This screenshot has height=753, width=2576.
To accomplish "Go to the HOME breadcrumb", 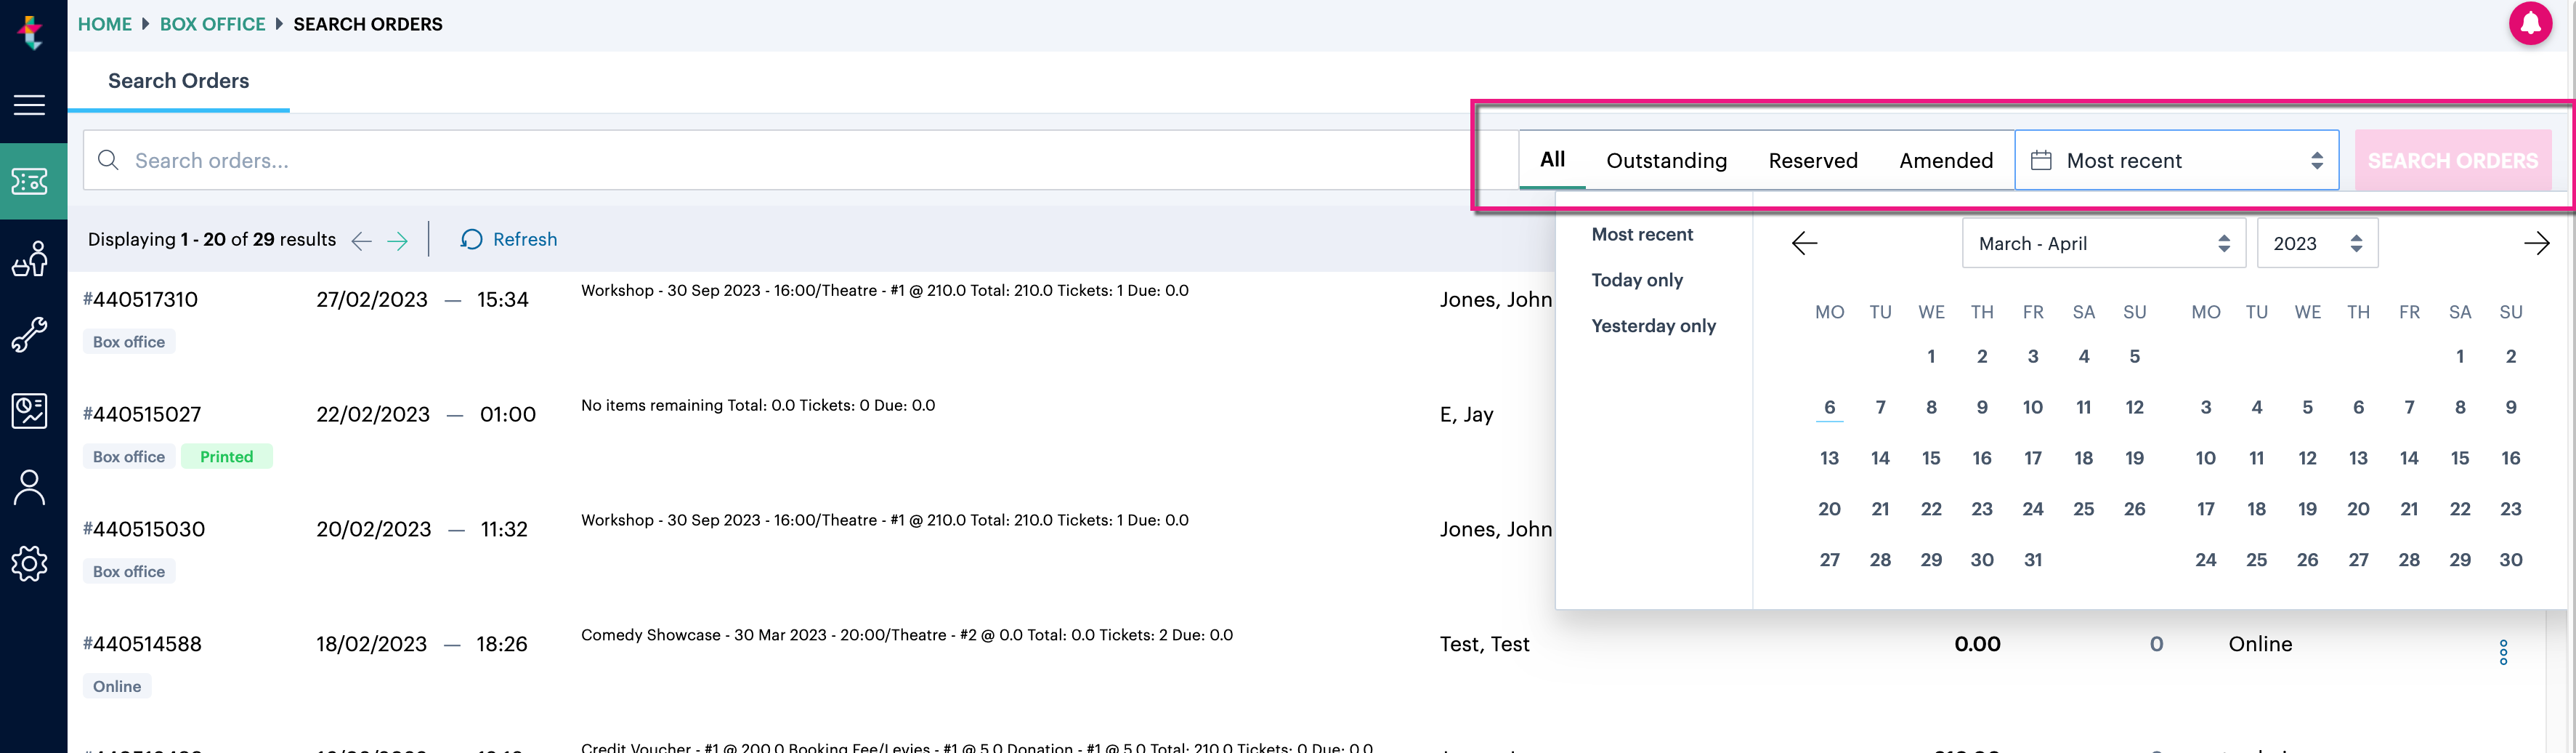I will pyautogui.click(x=105, y=24).
